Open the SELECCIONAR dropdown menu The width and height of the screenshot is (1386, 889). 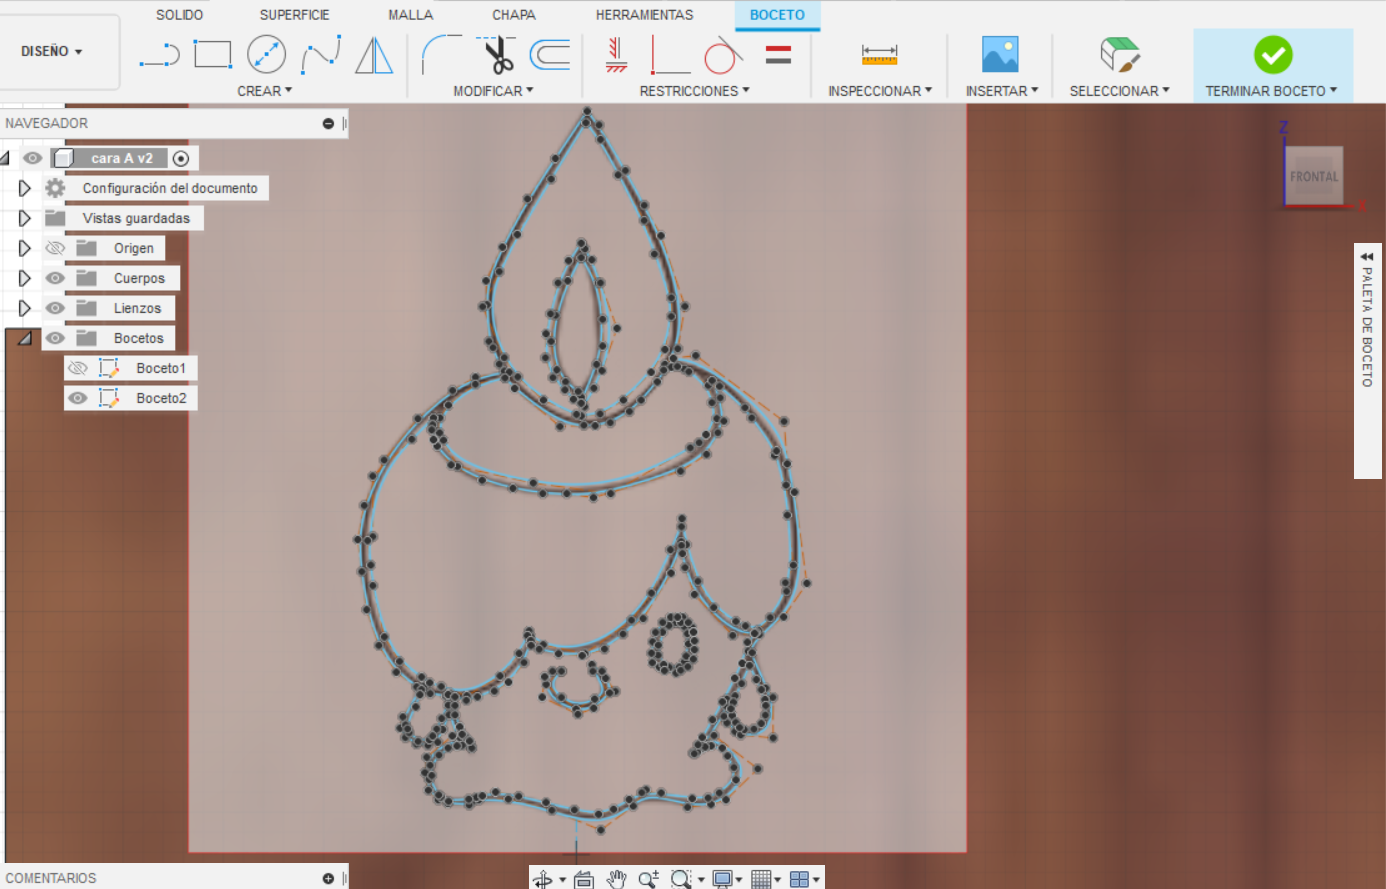[x=1119, y=91]
